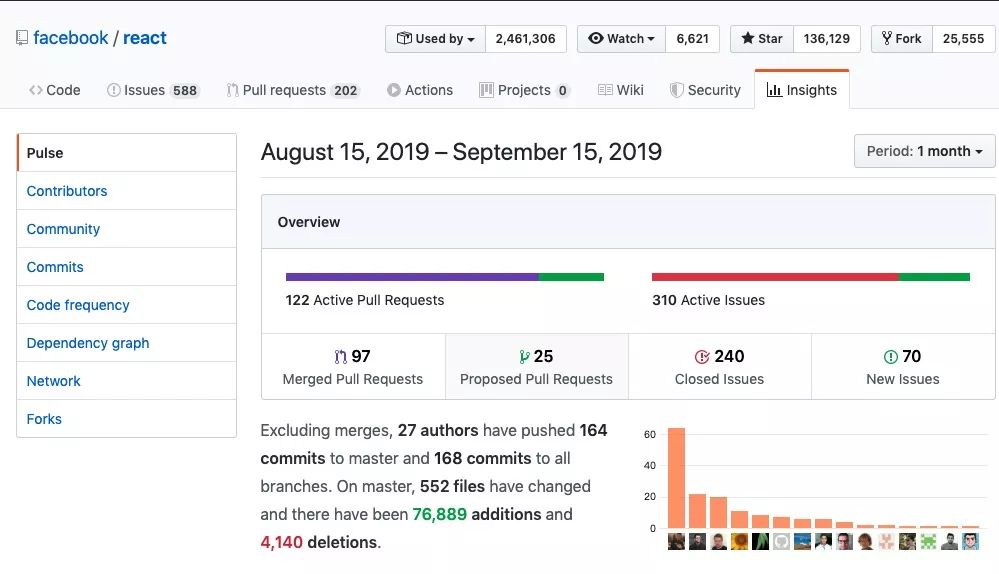999x574 pixels.
Task: Click the proposed pull requests branch icon
Action: 524,357
